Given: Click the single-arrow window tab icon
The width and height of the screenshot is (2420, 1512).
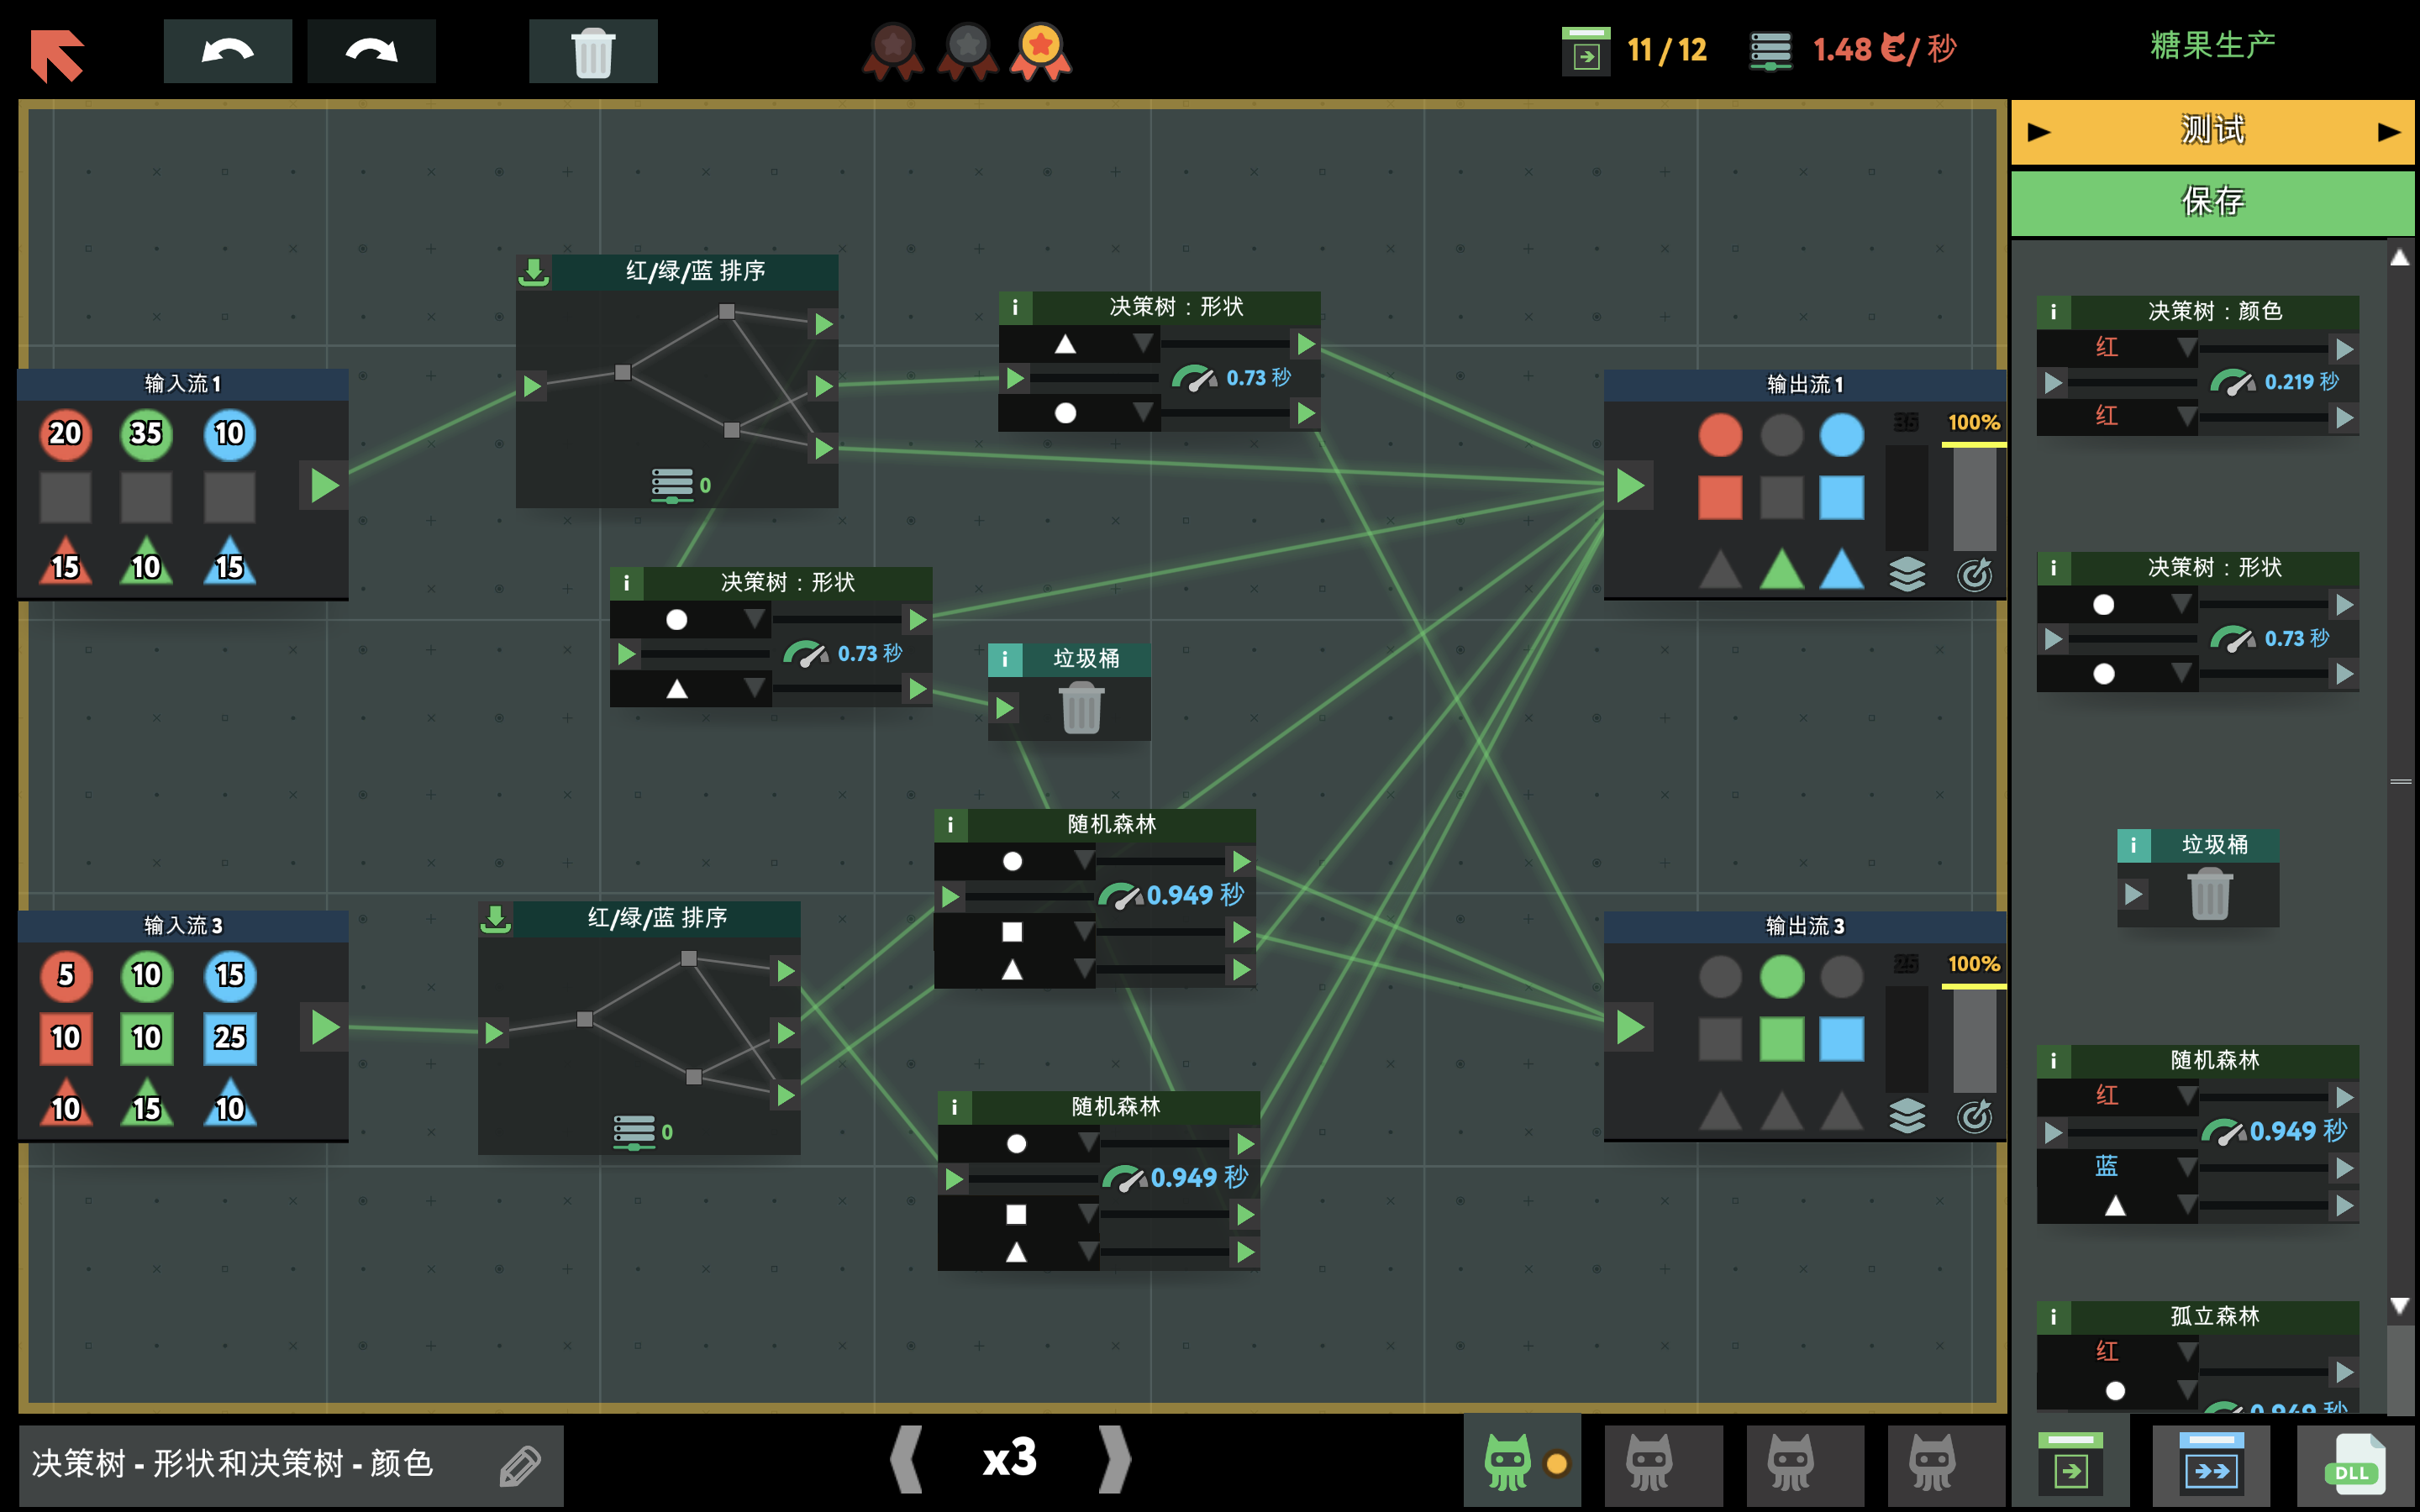Looking at the screenshot, I should [2070, 1466].
